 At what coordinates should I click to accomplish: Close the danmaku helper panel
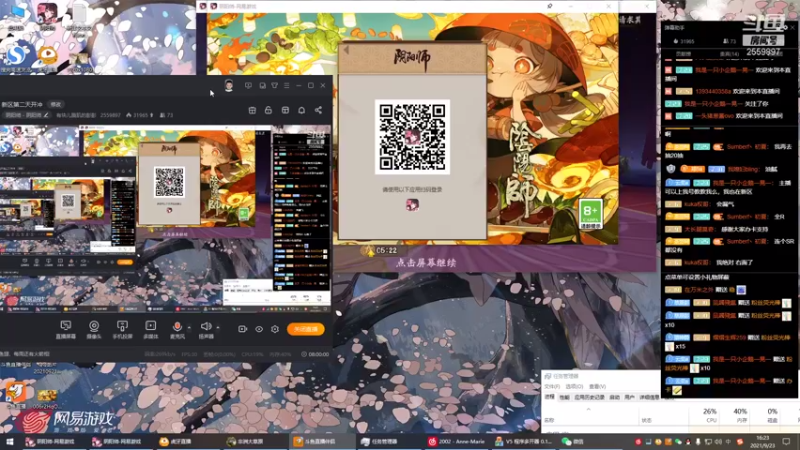coord(792,28)
